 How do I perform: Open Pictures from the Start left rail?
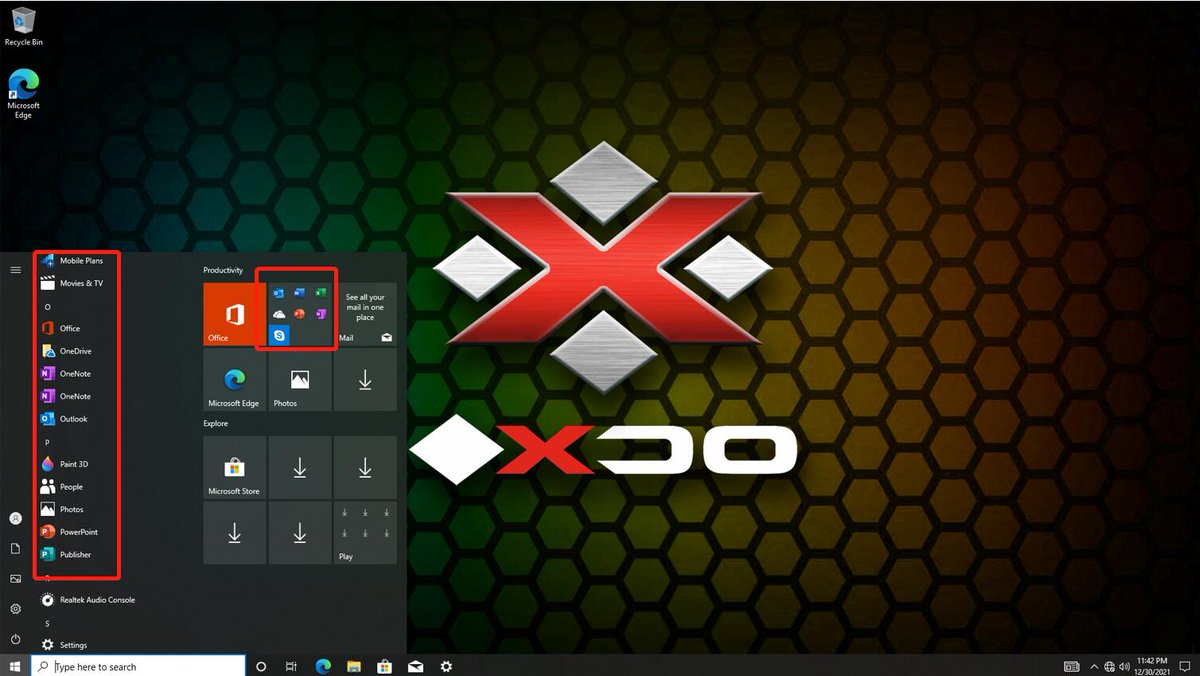coord(15,579)
